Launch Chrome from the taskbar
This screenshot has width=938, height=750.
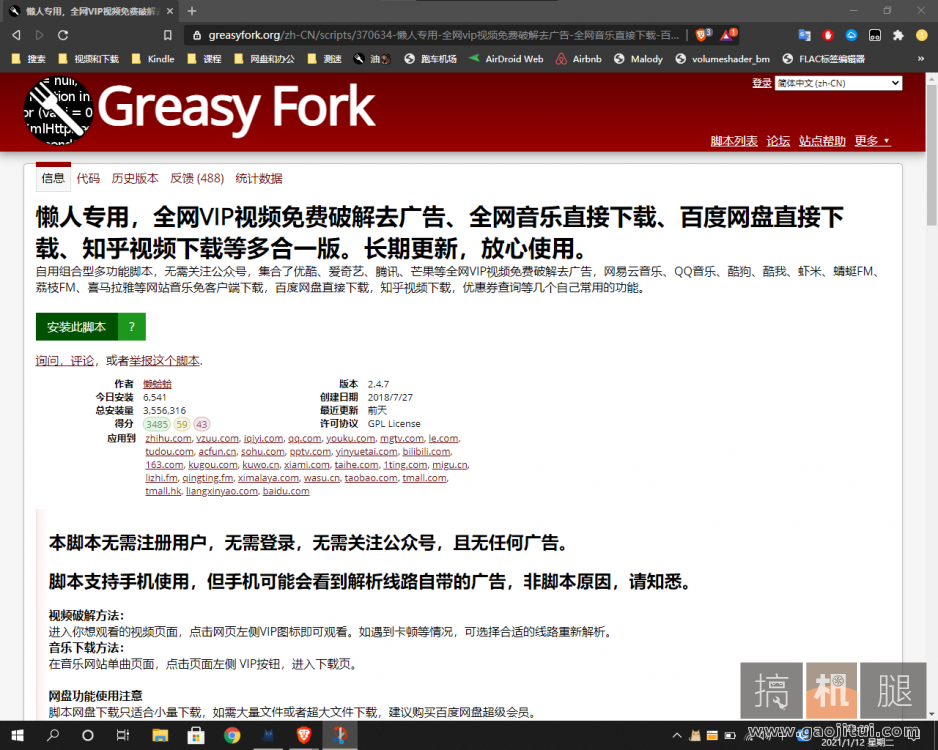[x=232, y=735]
